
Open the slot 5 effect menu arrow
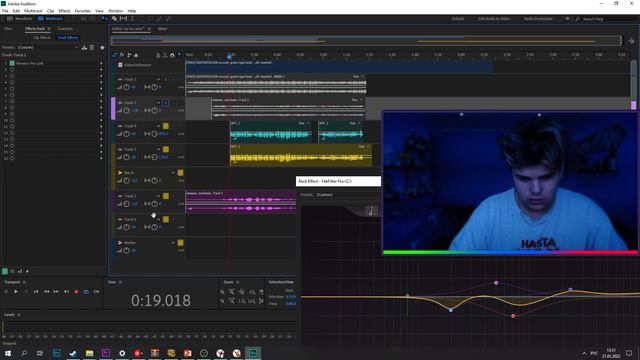(x=101, y=89)
